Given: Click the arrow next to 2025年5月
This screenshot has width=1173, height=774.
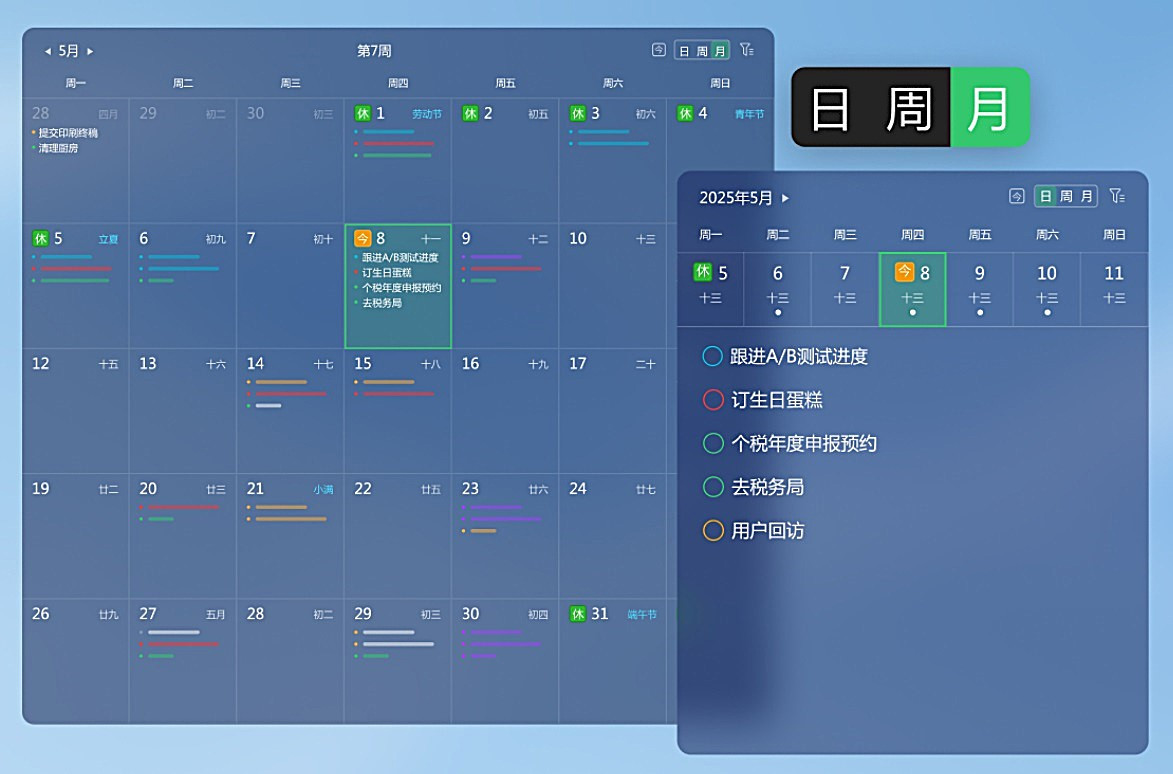Looking at the screenshot, I should tap(785, 198).
